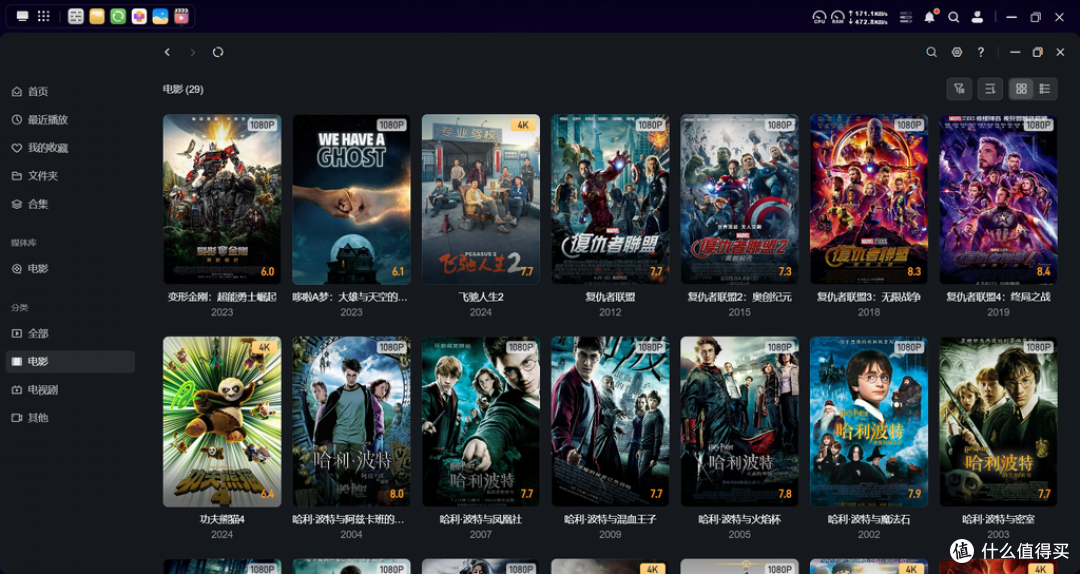Go back with the left arrow

tap(167, 52)
